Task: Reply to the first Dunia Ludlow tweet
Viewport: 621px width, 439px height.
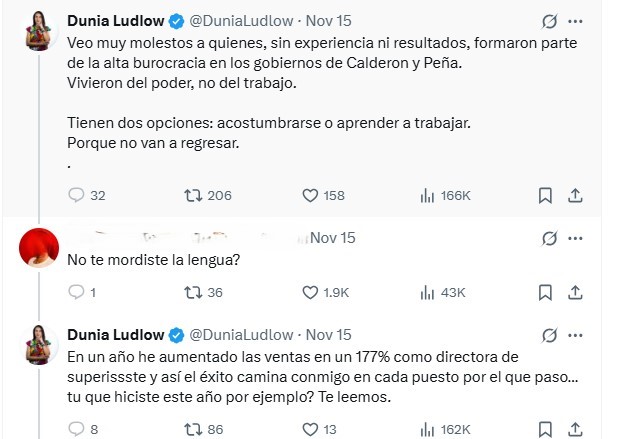Action: tap(76, 196)
